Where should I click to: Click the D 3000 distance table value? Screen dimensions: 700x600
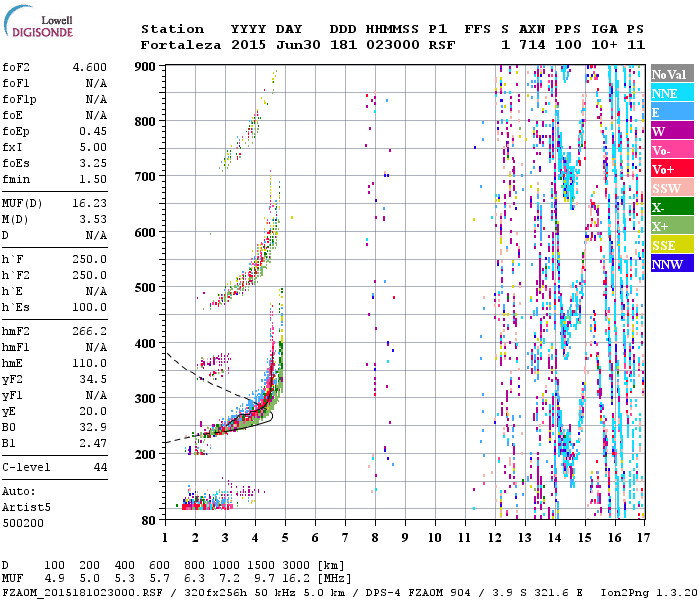click(296, 566)
